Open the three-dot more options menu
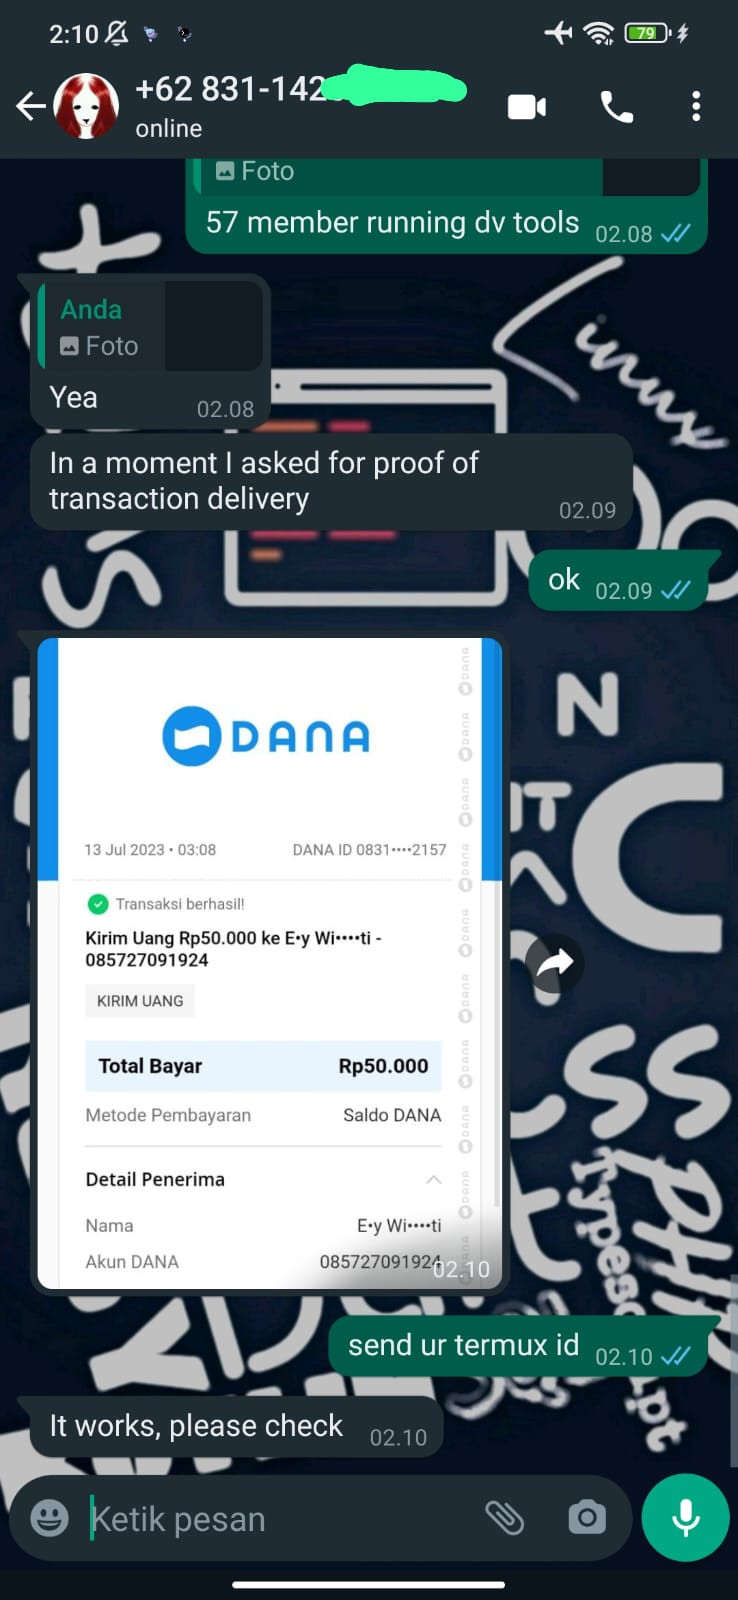 pyautogui.click(x=696, y=107)
